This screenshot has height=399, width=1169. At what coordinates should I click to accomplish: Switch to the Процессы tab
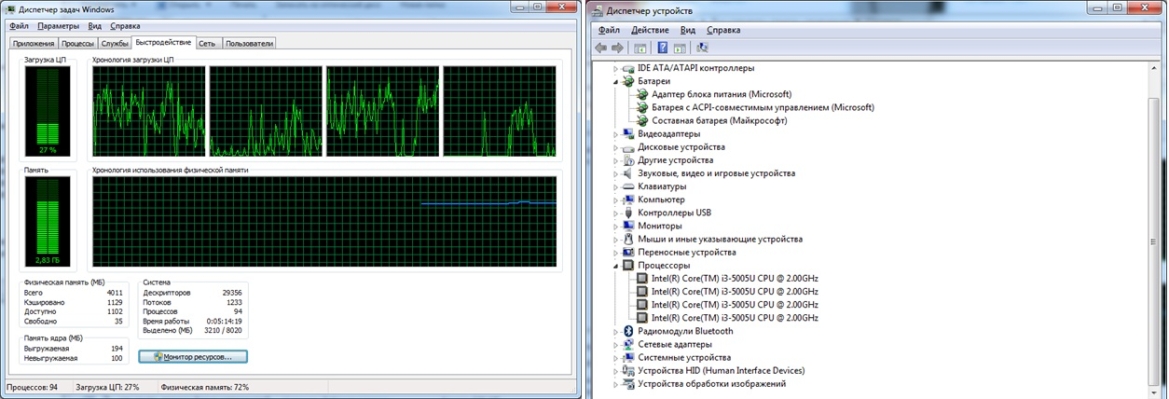point(78,43)
